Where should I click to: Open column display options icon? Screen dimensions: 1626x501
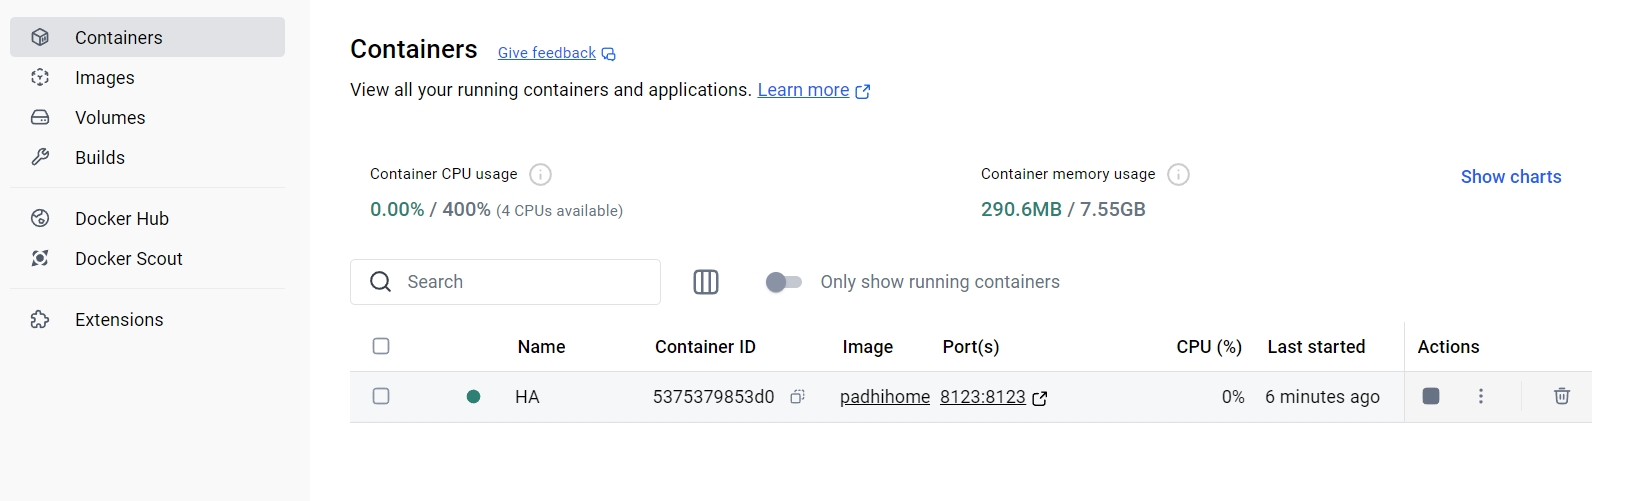706,282
